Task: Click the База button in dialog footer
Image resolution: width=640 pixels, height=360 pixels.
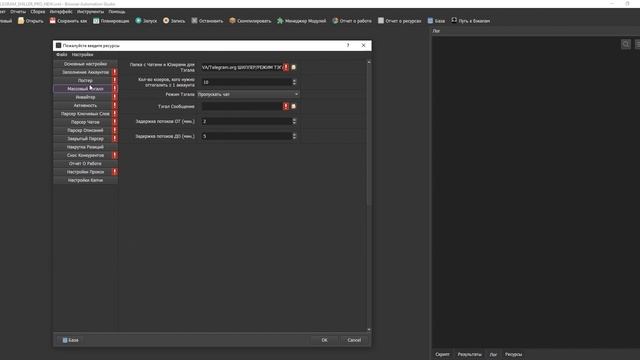Action: 71,340
